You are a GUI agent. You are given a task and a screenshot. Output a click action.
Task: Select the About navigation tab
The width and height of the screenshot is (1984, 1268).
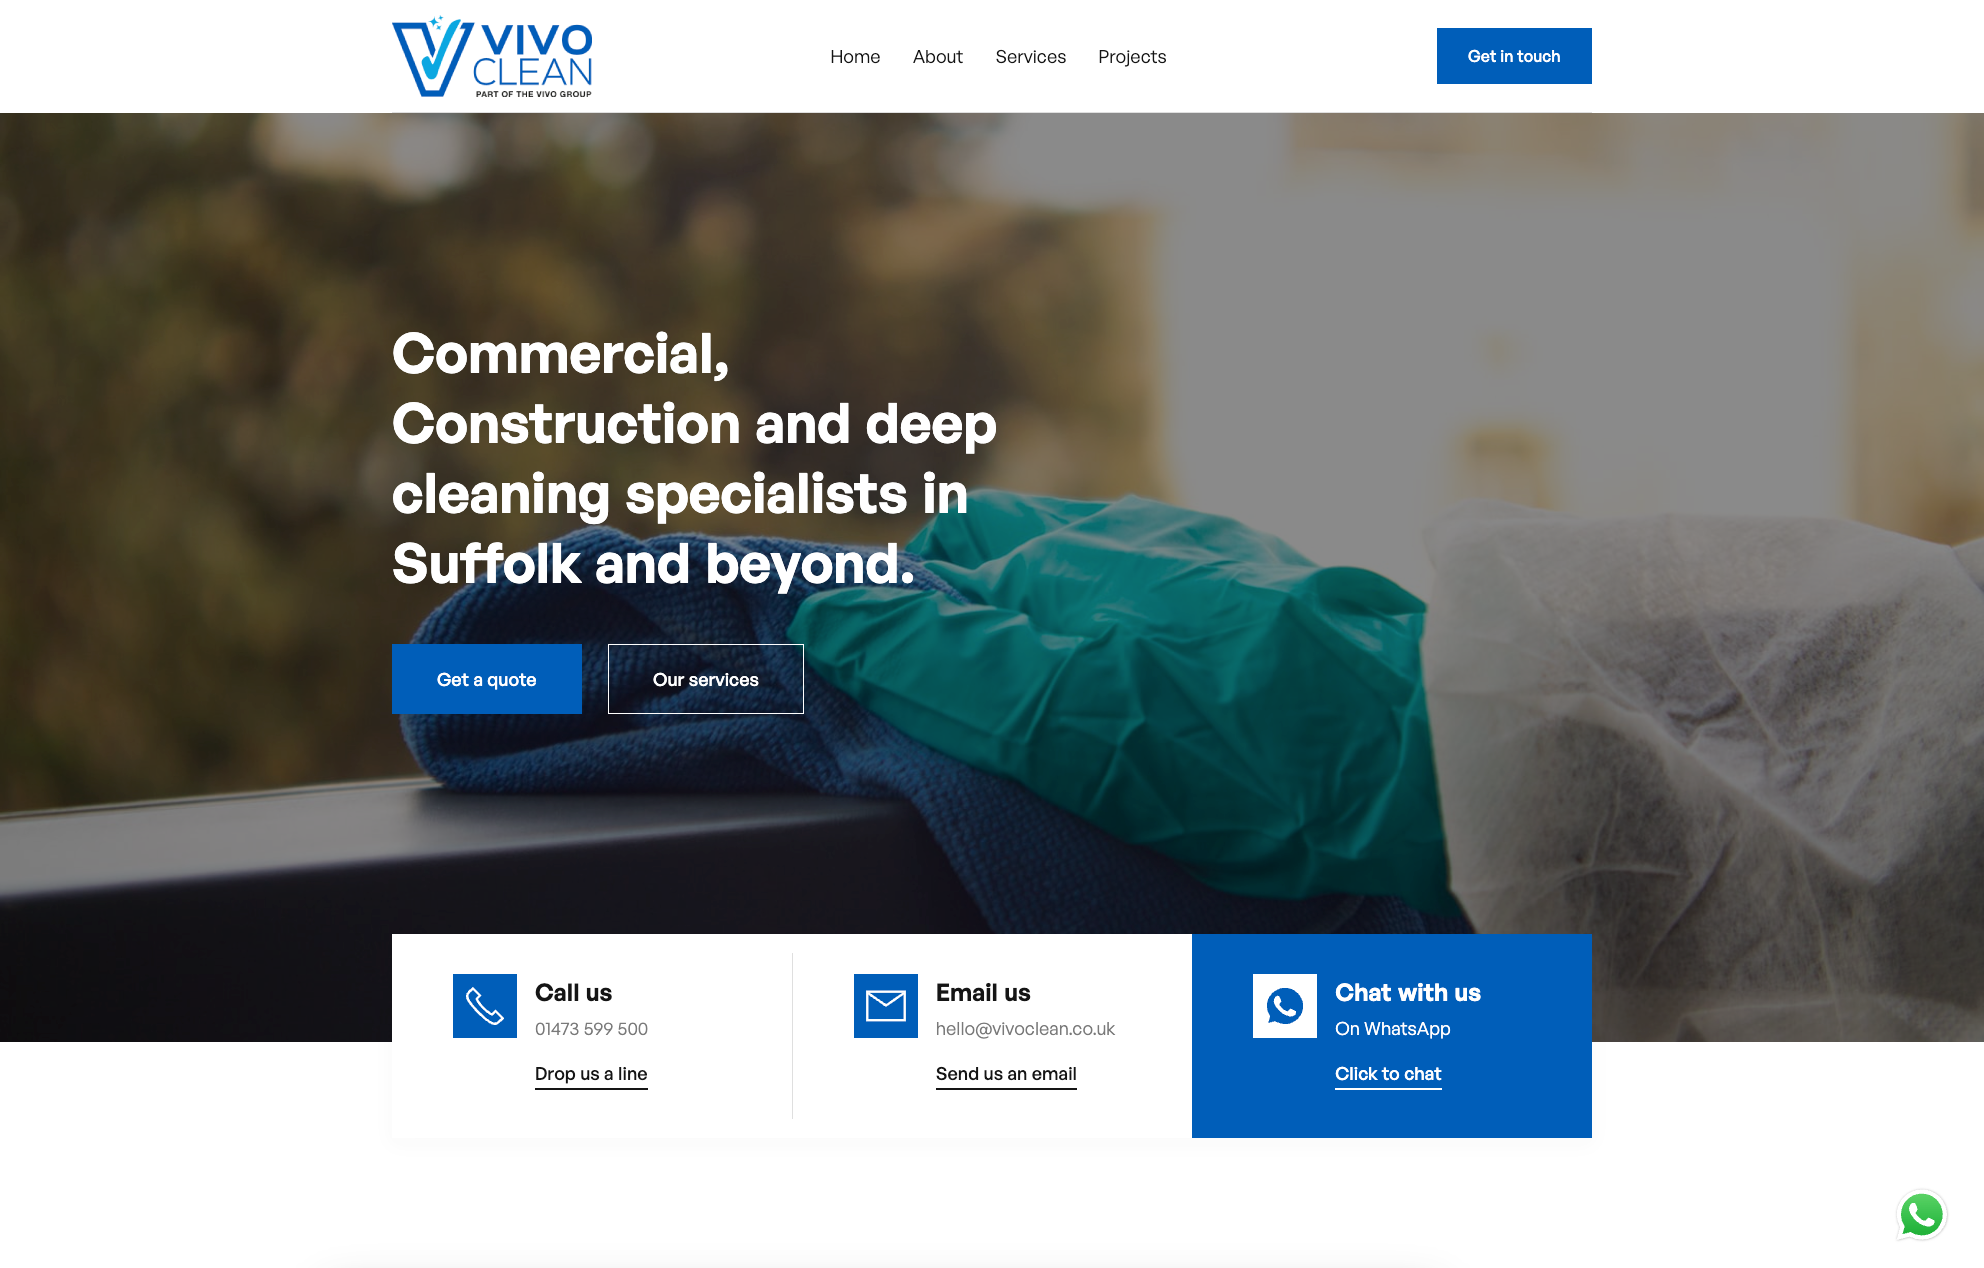click(937, 56)
